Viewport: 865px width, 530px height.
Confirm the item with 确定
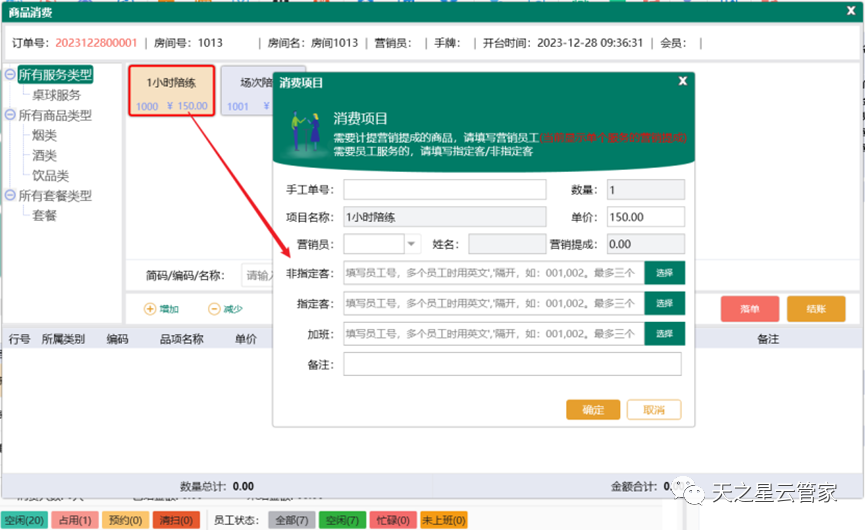click(593, 409)
